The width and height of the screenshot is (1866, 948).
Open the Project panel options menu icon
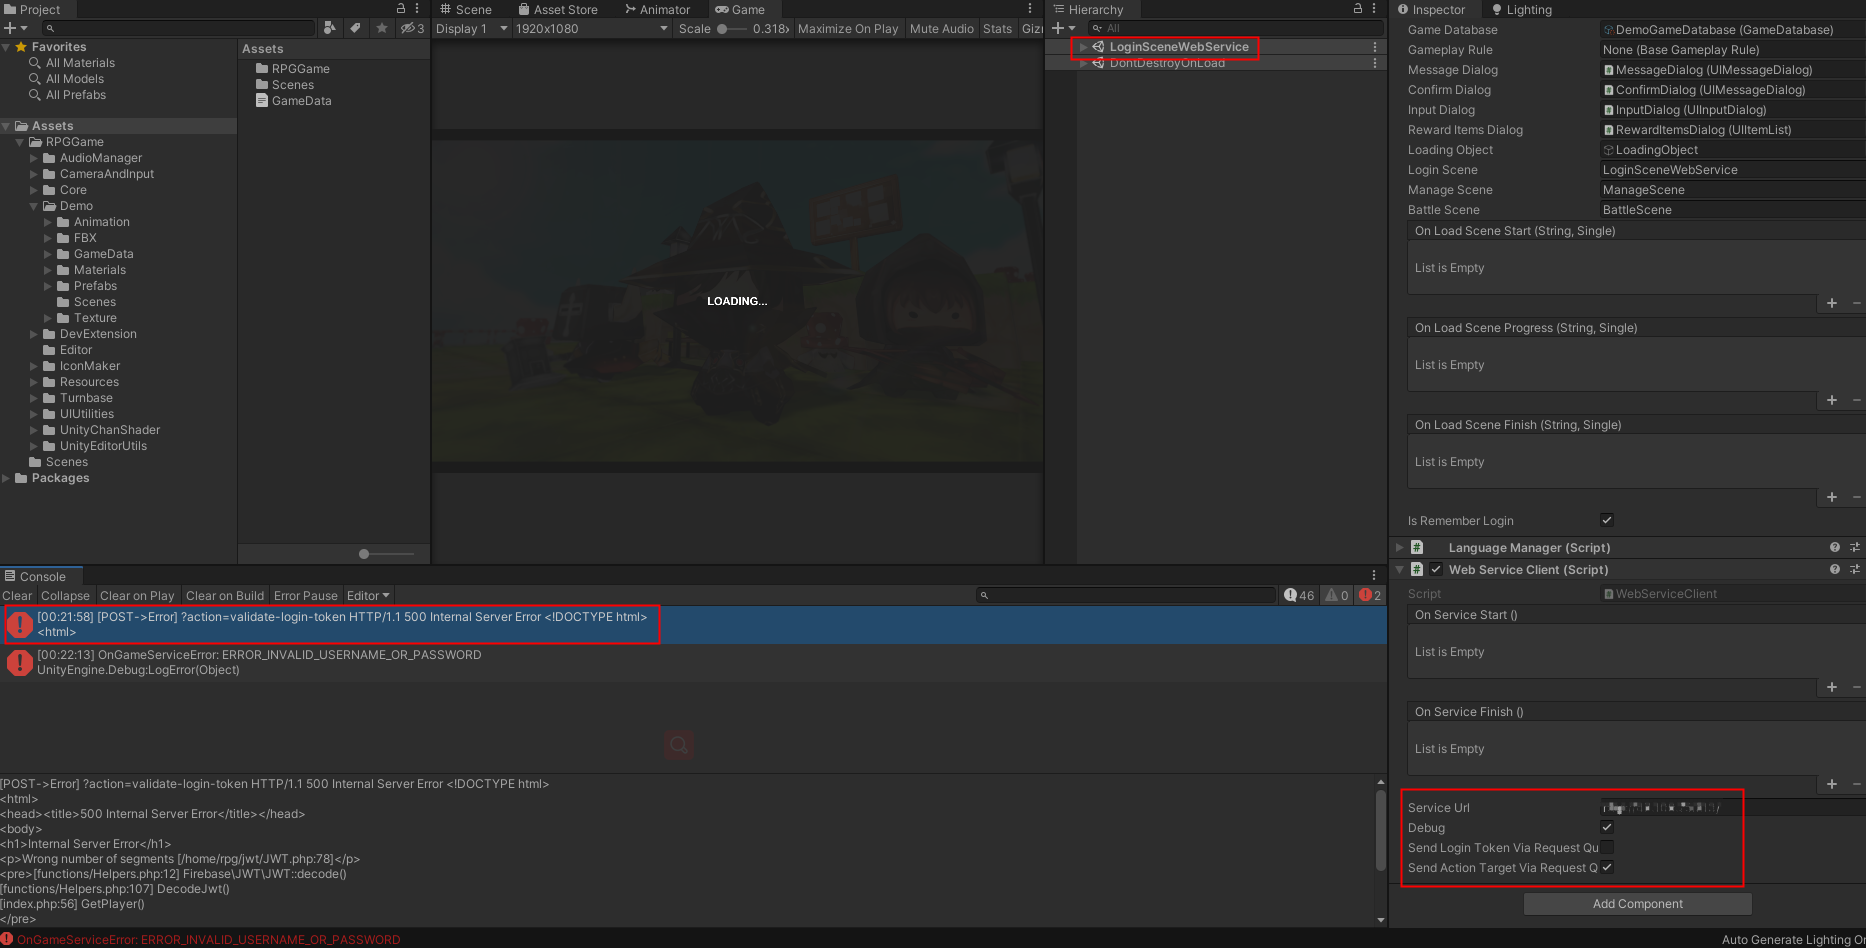point(417,8)
